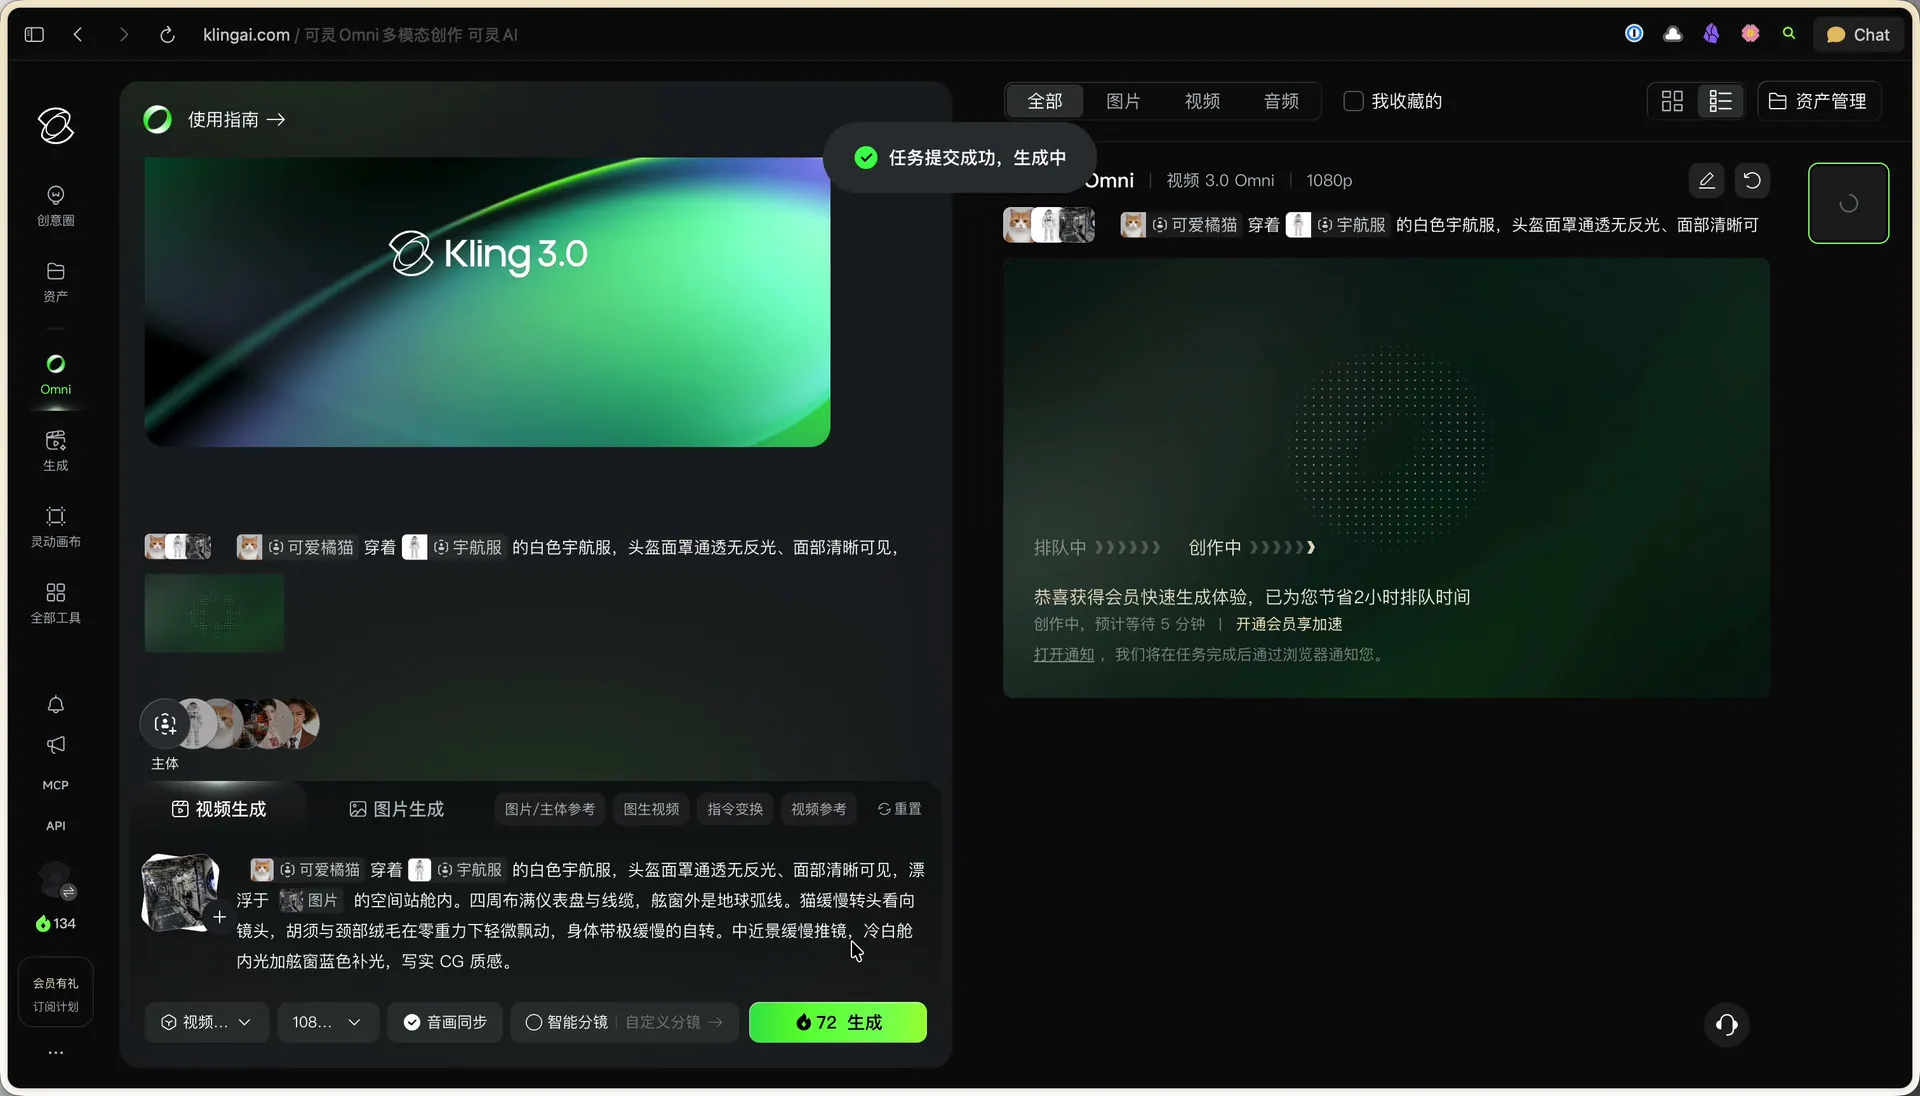Open the 使用指南 link
Viewport: 1920px width, 1096px height.
point(237,120)
